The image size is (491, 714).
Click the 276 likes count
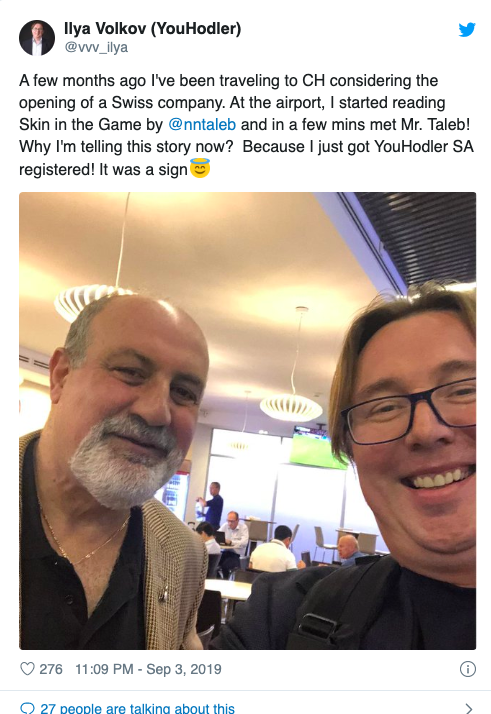click(x=51, y=669)
